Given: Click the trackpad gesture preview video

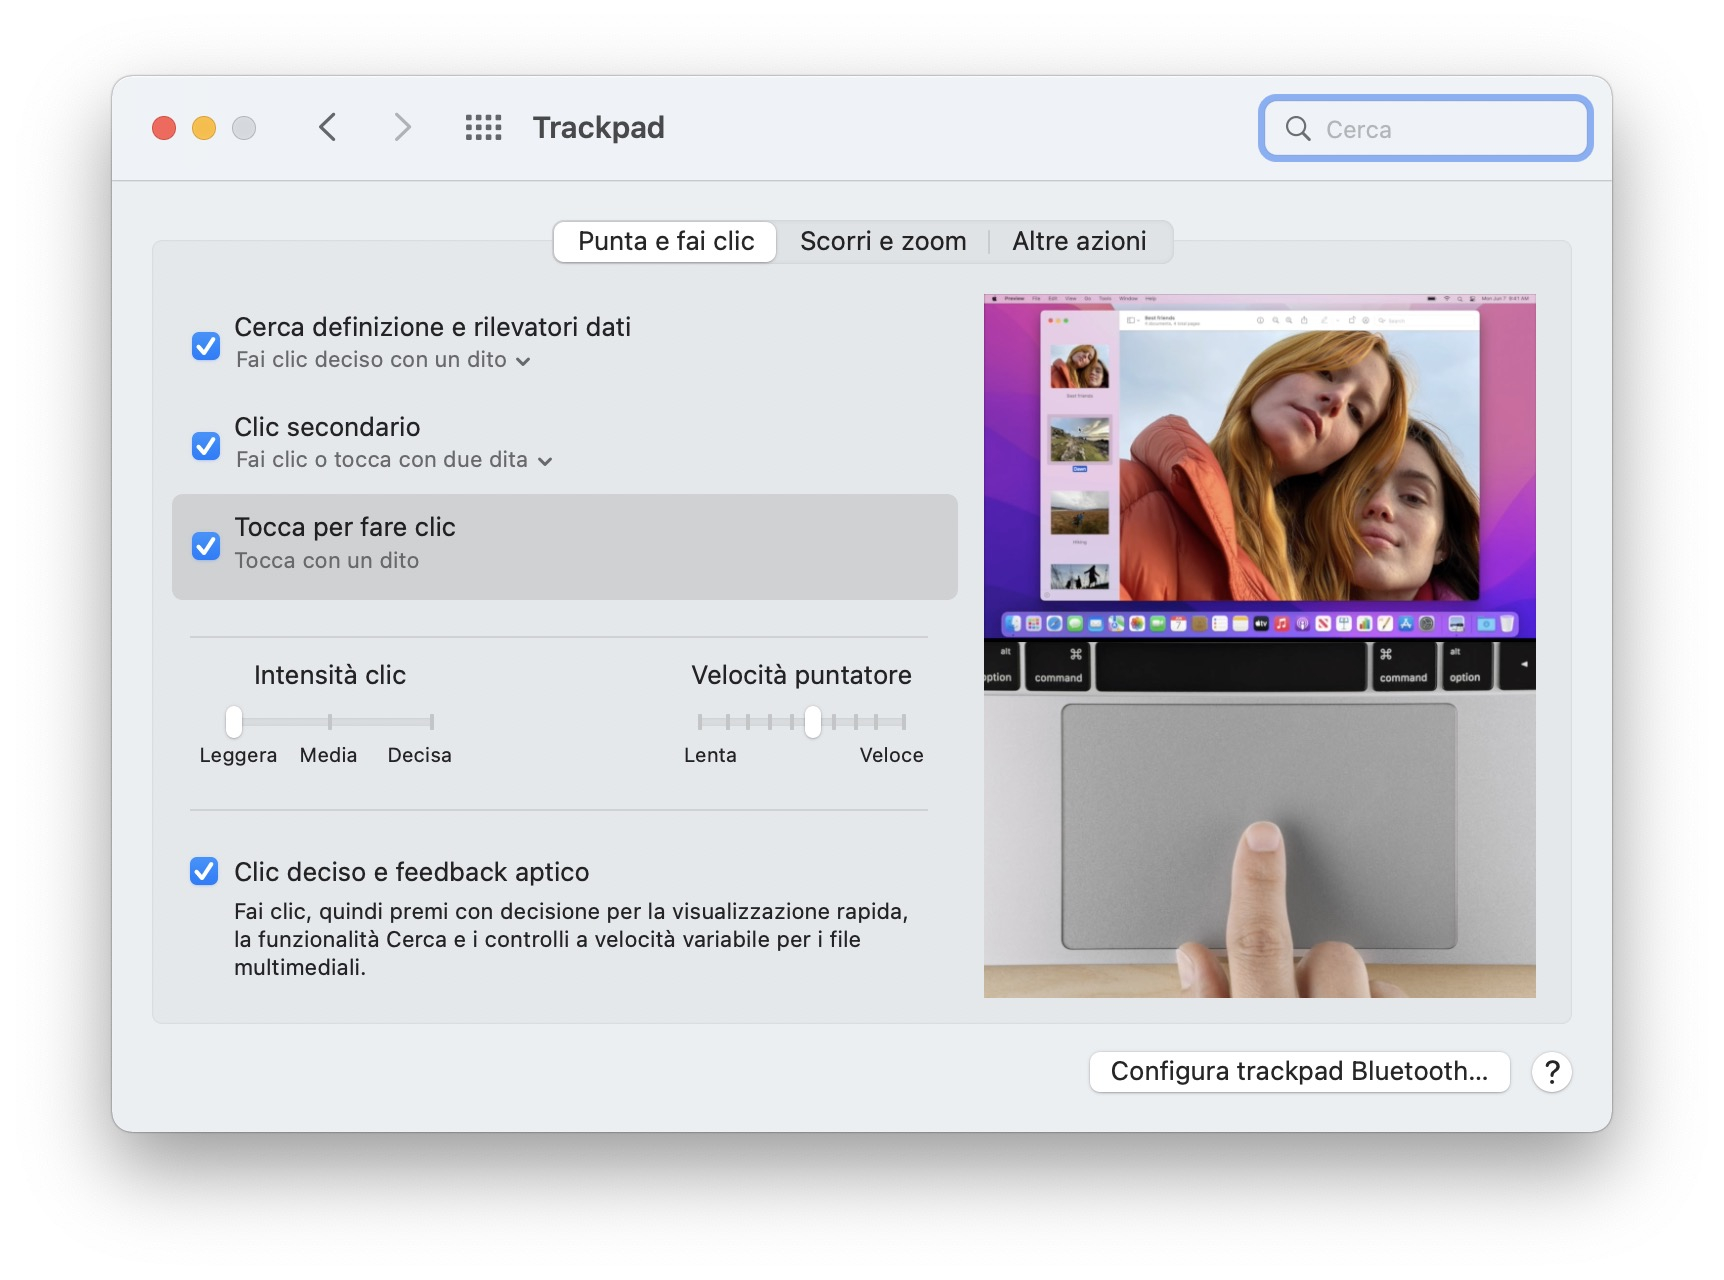Looking at the screenshot, I should pyautogui.click(x=1259, y=646).
